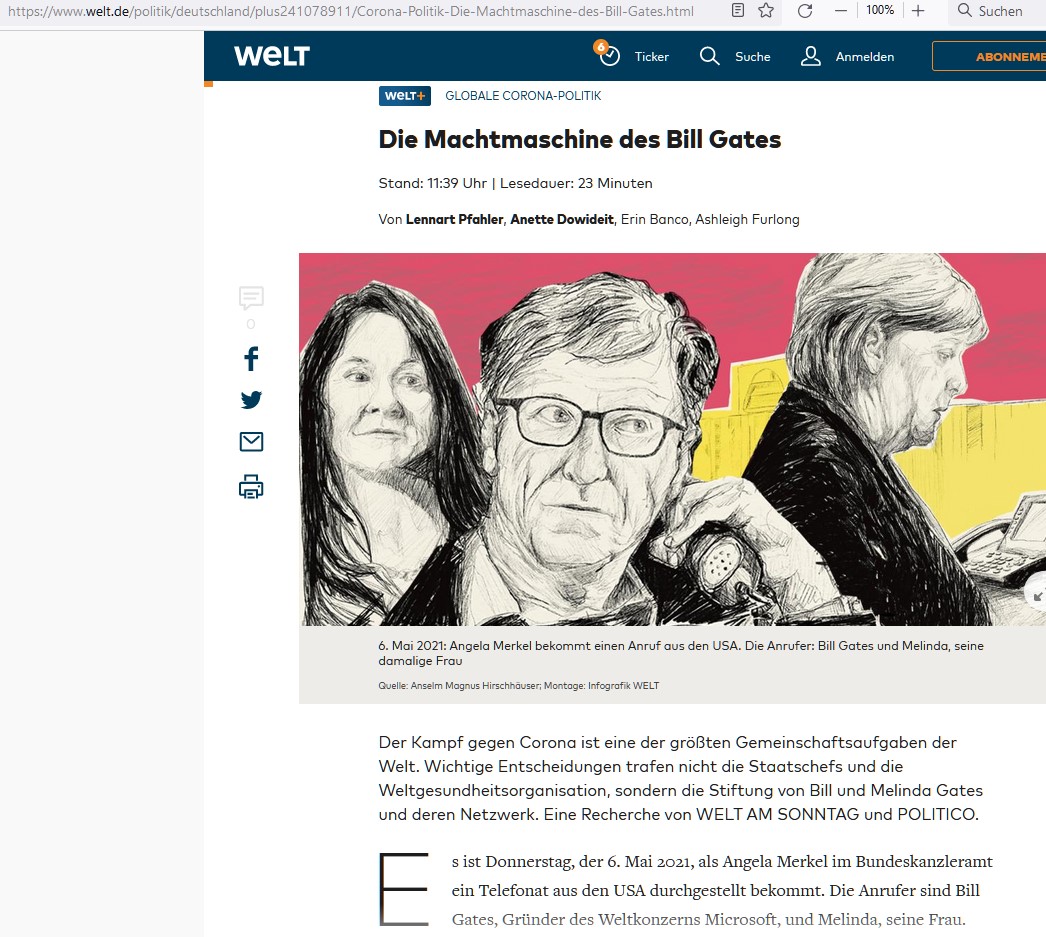Open Anmelden user profile icon

tap(811, 56)
